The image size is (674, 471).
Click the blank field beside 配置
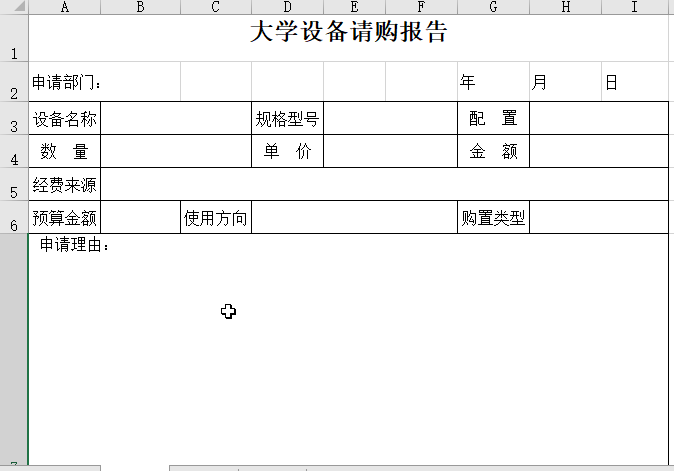click(x=598, y=119)
